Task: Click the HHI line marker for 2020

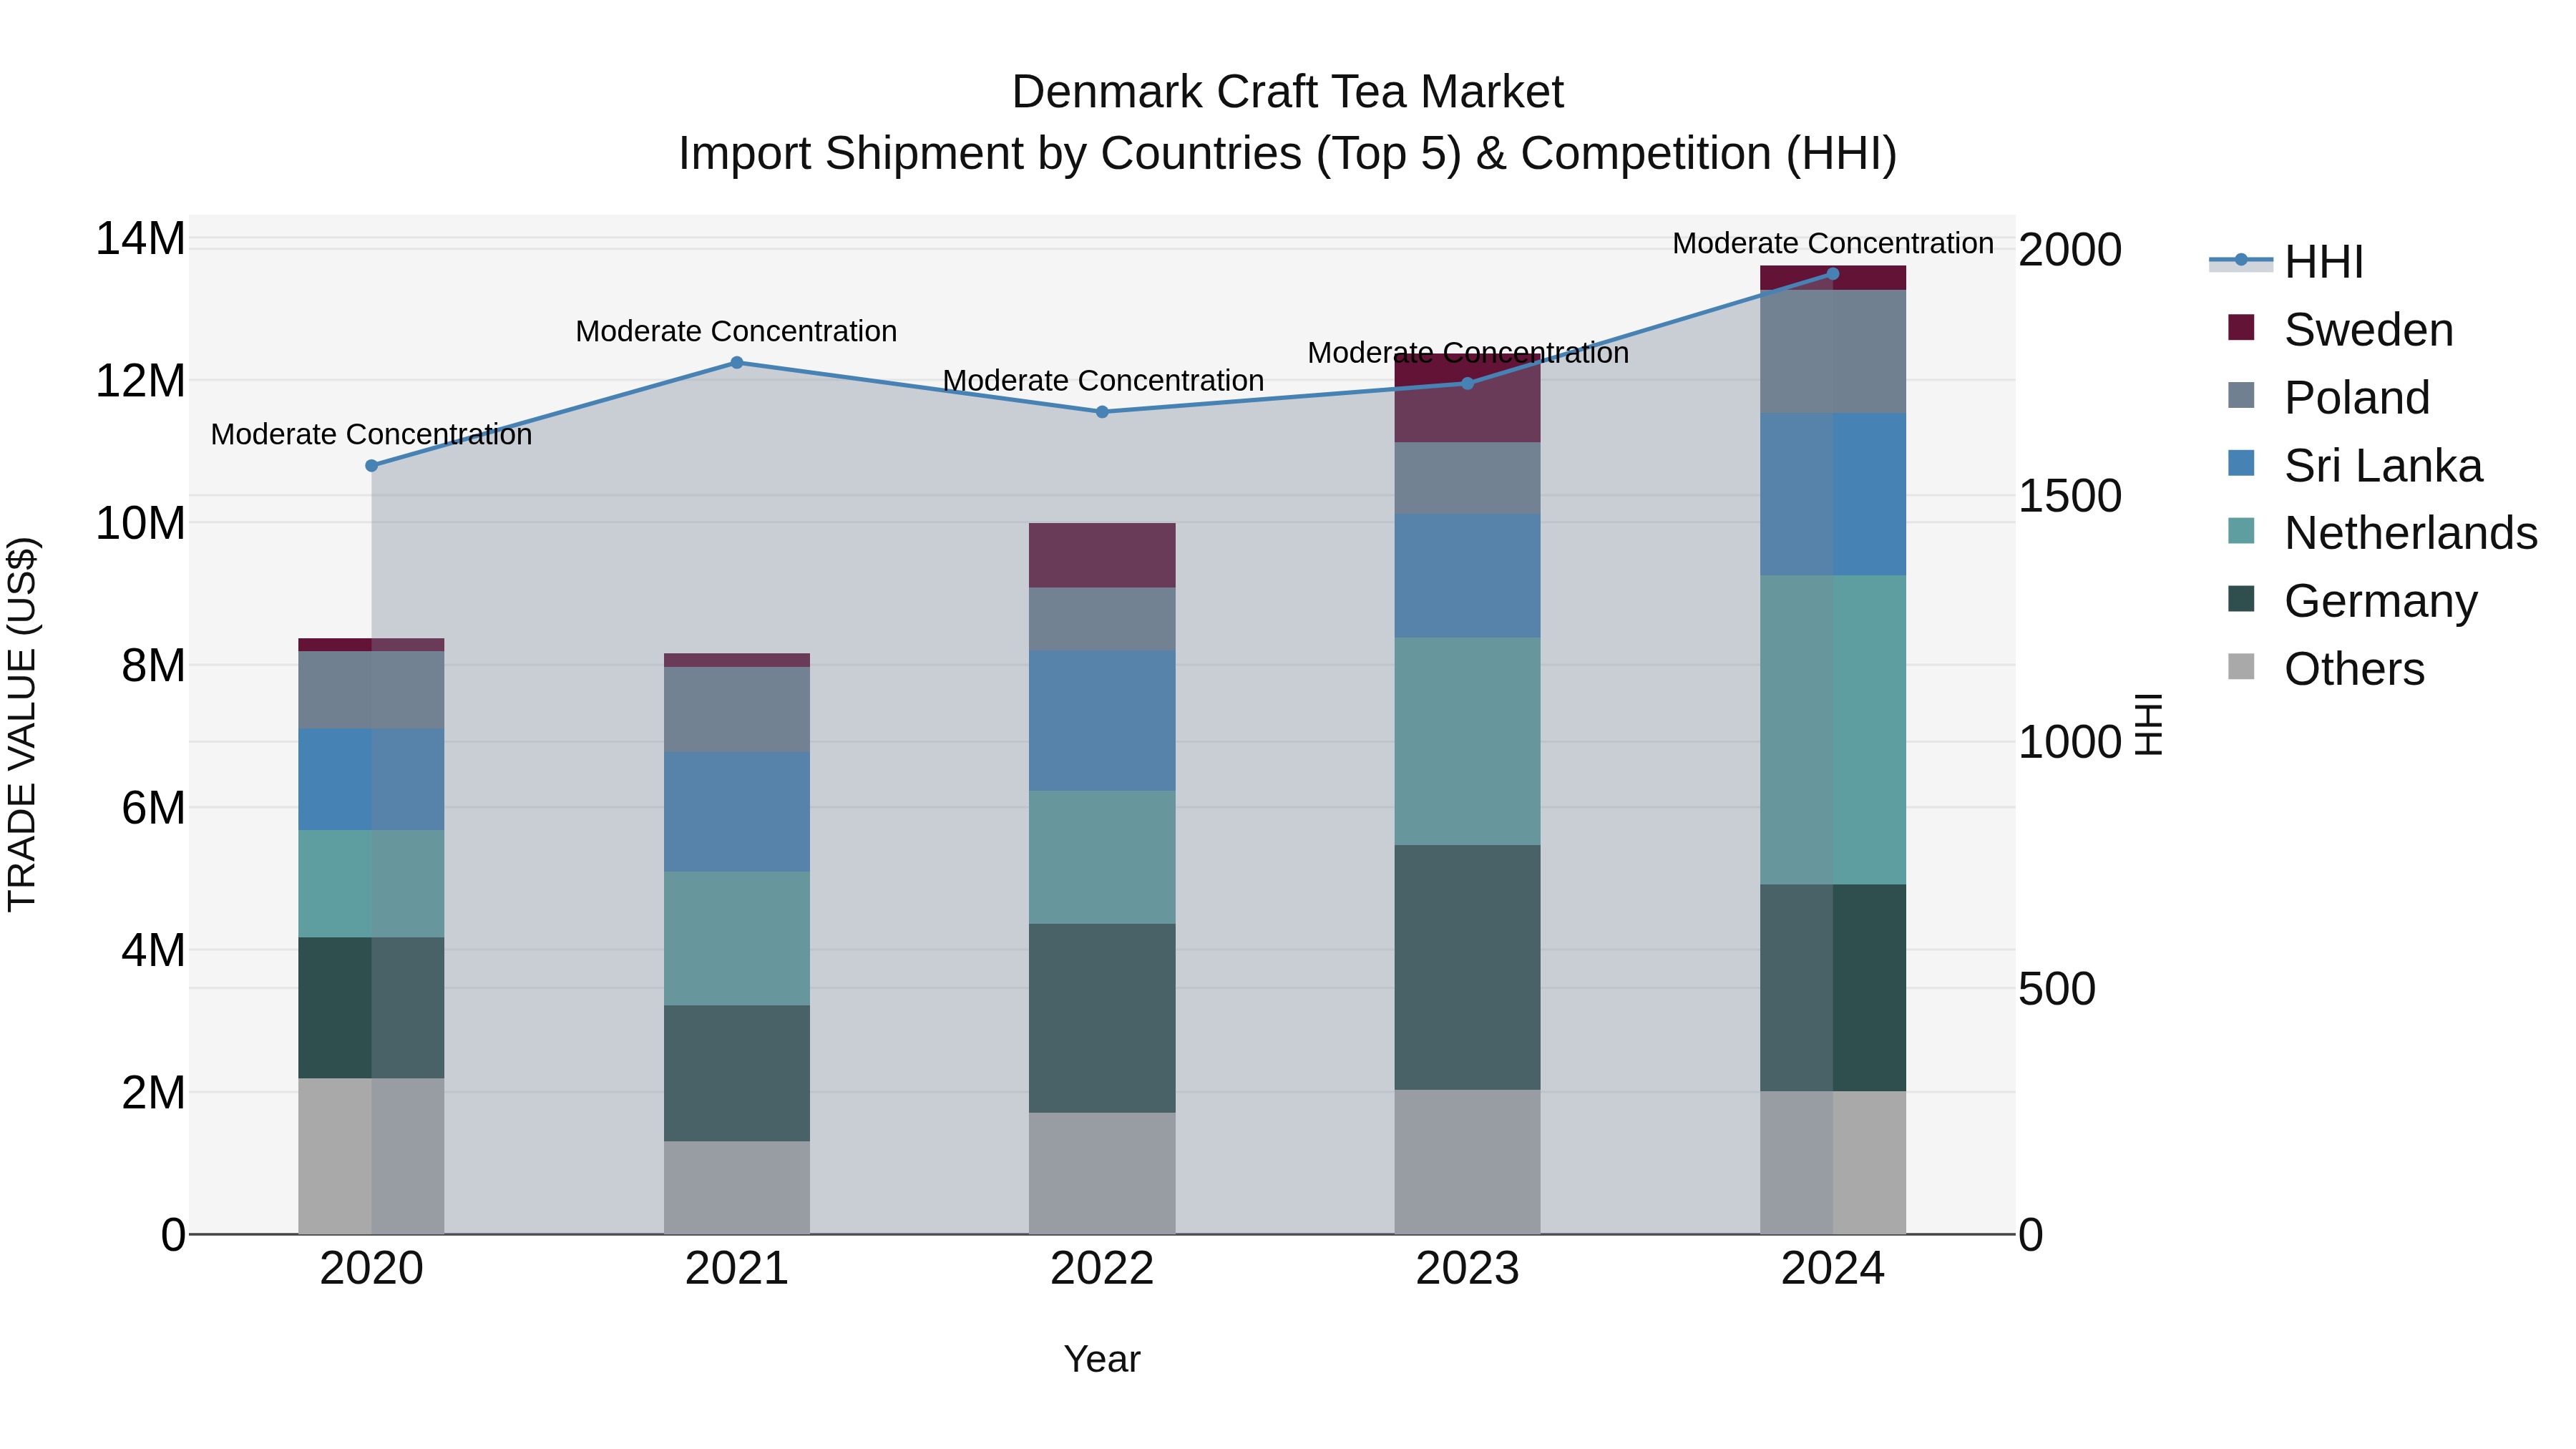Action: [372, 466]
